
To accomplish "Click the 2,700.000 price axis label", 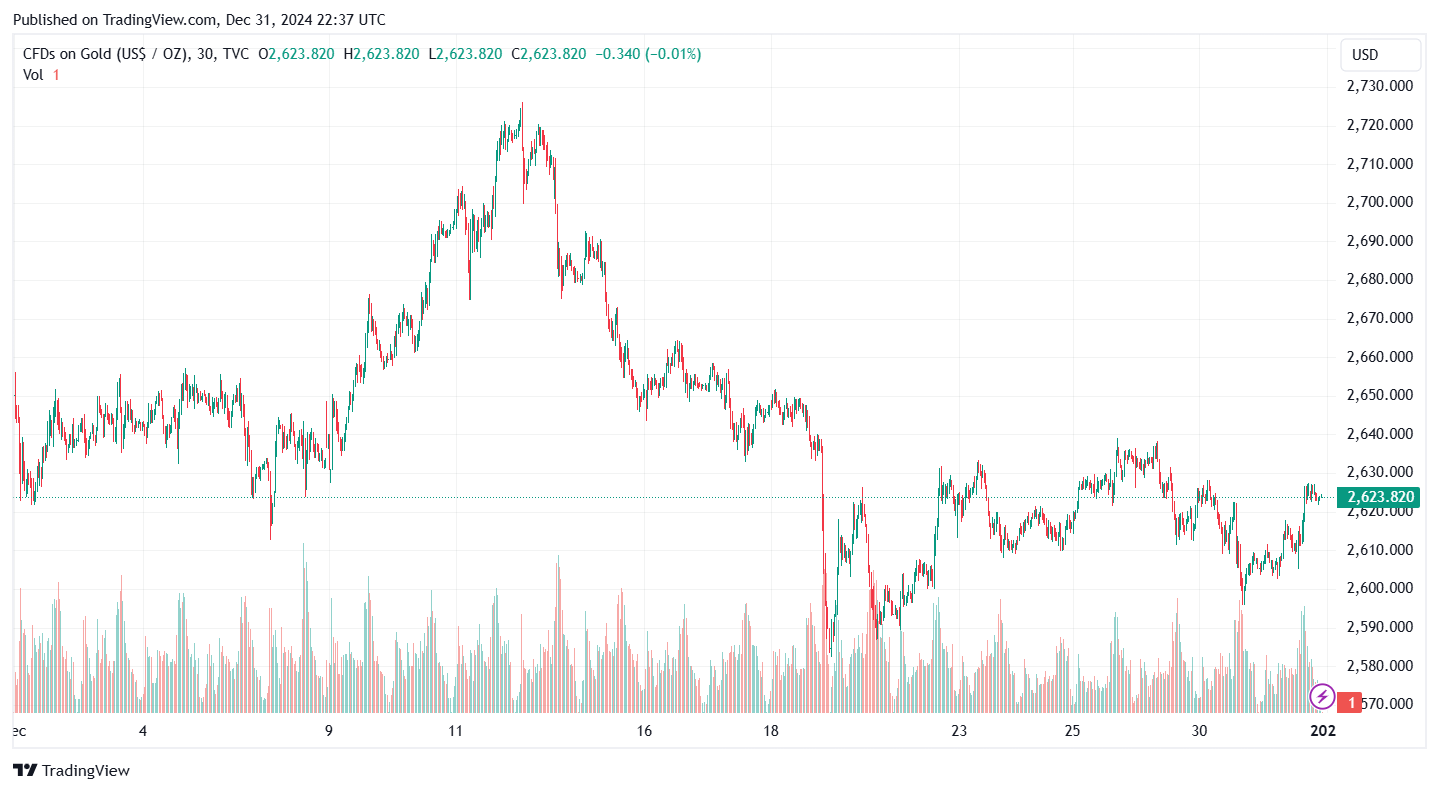I will (x=1380, y=202).
